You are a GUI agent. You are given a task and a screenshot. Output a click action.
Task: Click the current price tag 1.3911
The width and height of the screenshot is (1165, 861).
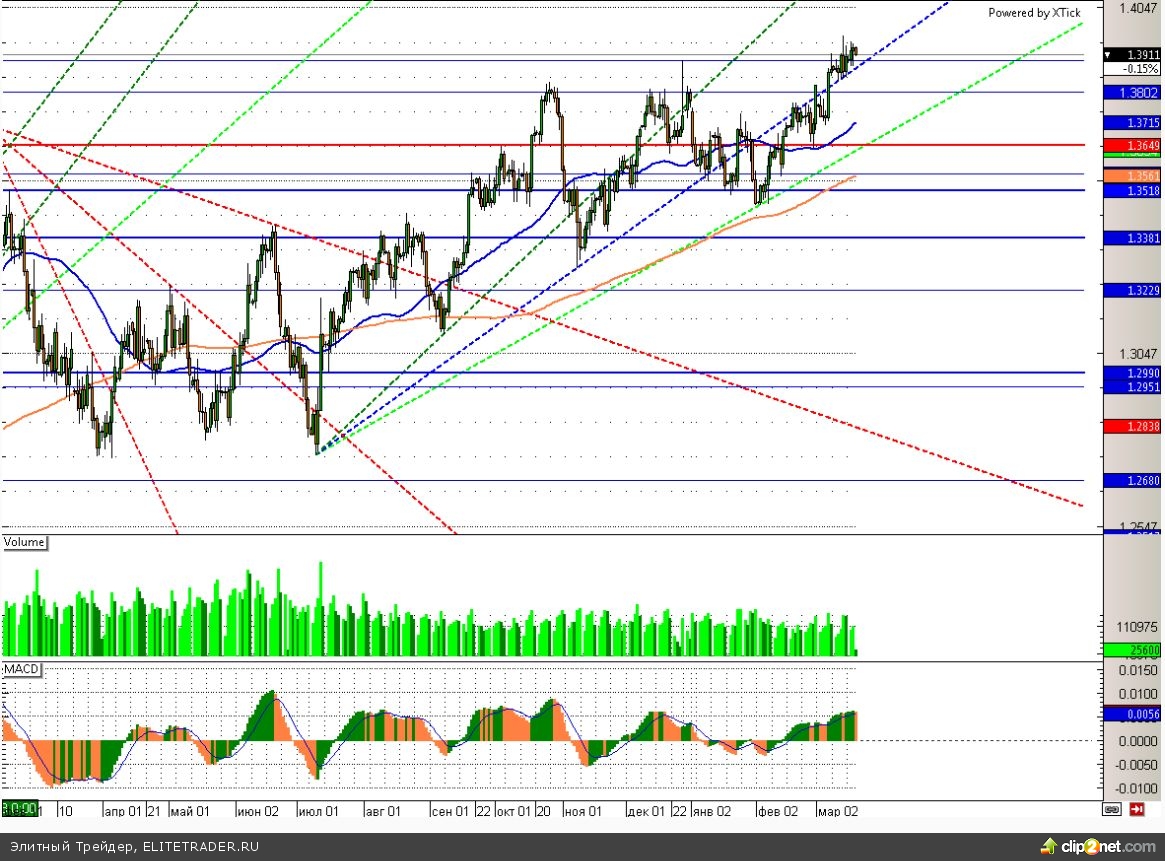click(1132, 55)
